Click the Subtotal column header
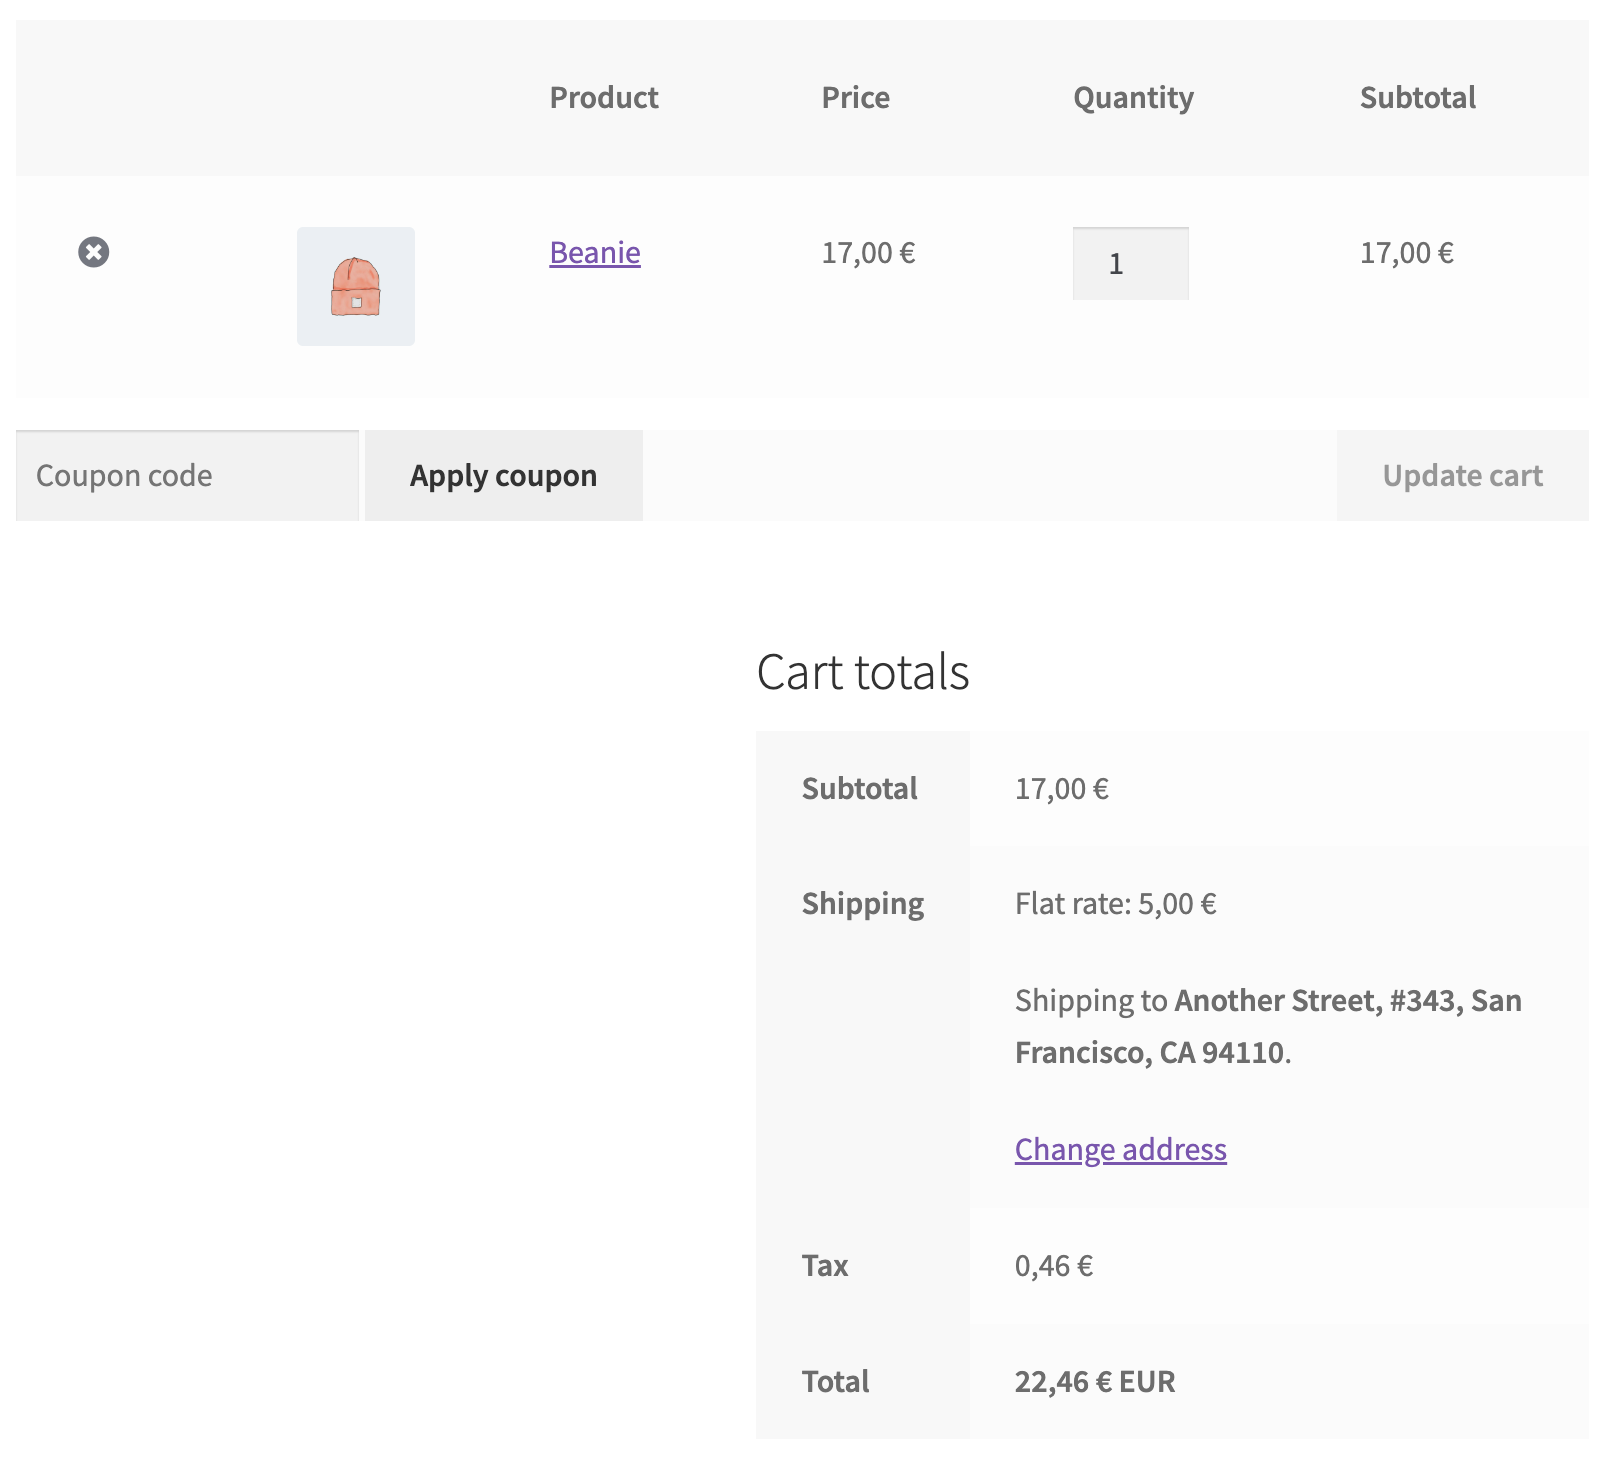This screenshot has width=1615, height=1461. (x=1418, y=97)
